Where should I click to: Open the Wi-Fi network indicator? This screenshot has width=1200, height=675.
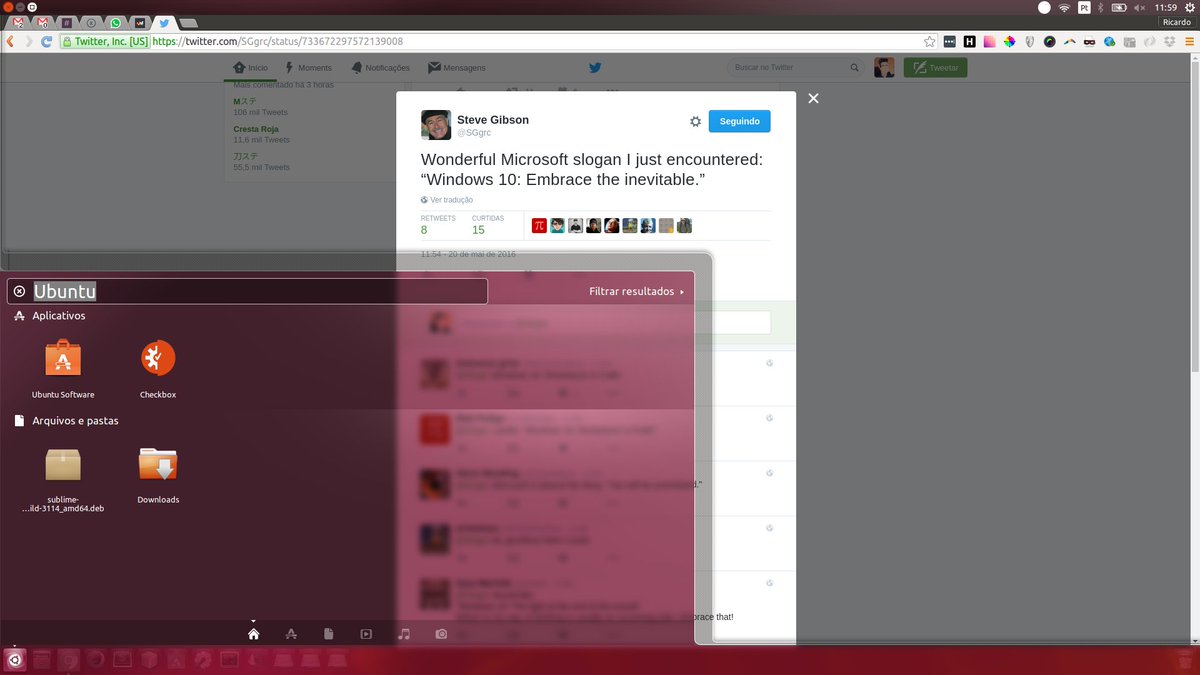[x=1065, y=7]
